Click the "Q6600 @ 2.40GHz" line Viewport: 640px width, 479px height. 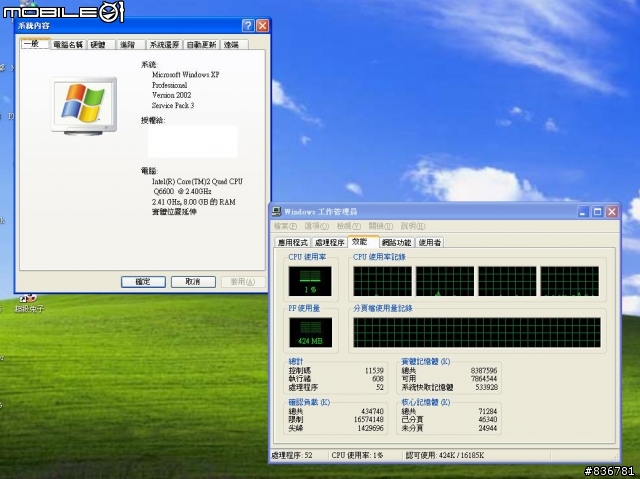coord(182,191)
